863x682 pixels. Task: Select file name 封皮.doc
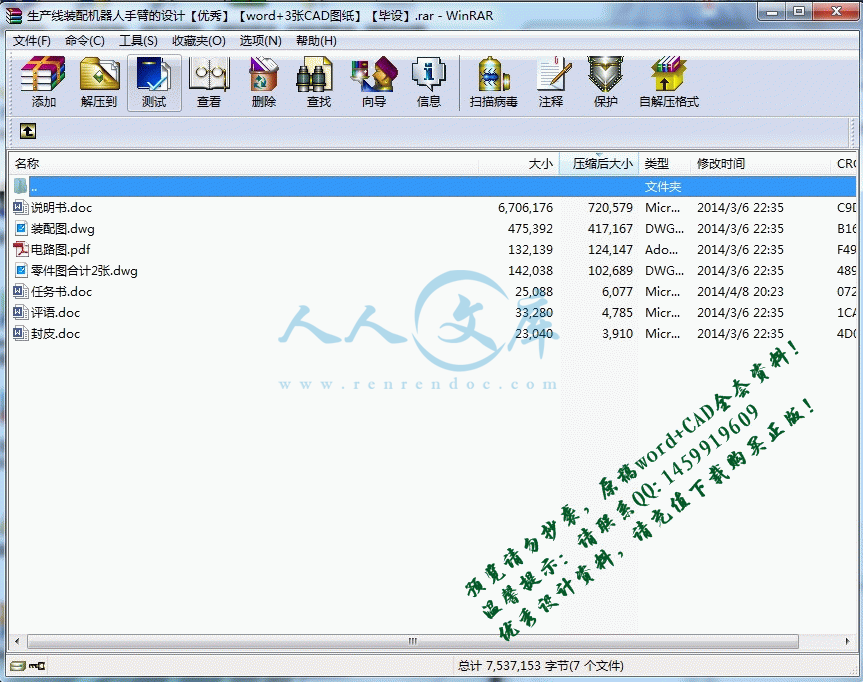pos(56,333)
